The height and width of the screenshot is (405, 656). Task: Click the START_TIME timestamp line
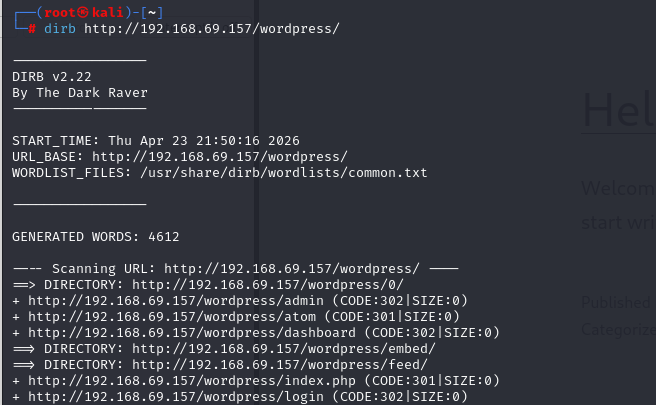(x=156, y=141)
